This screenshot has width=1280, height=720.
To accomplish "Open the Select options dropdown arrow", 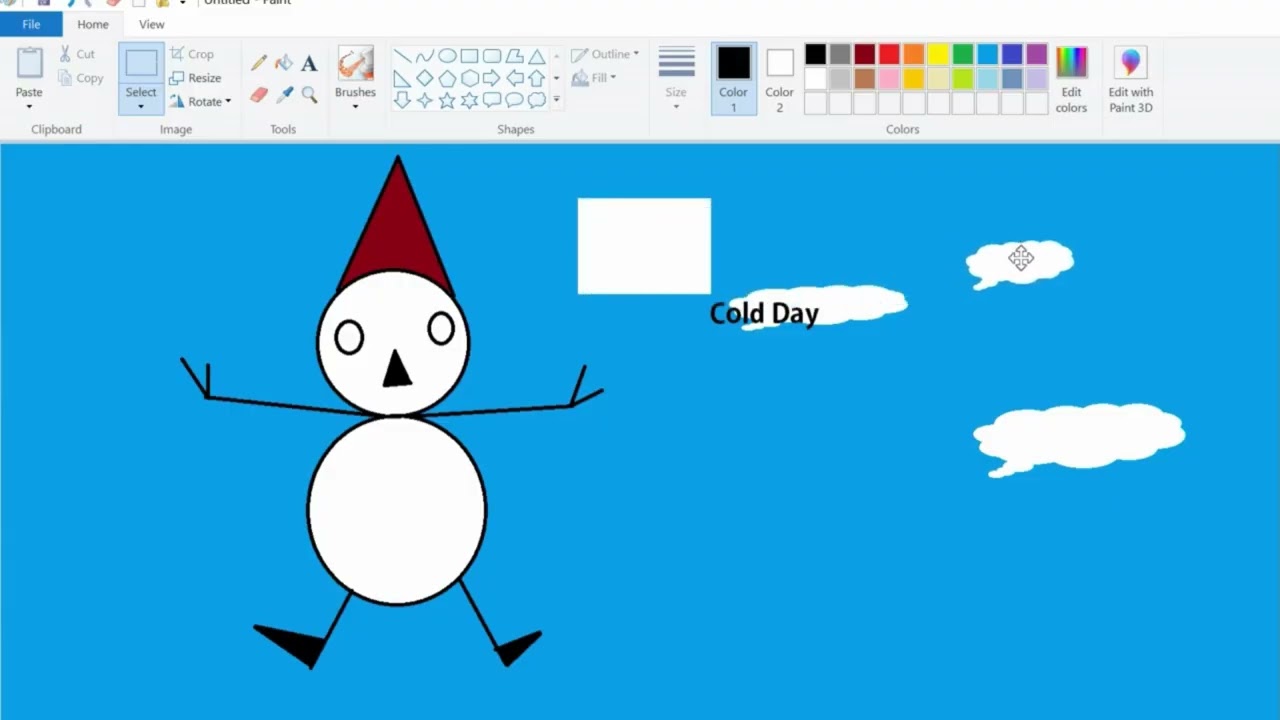I will [x=141, y=106].
